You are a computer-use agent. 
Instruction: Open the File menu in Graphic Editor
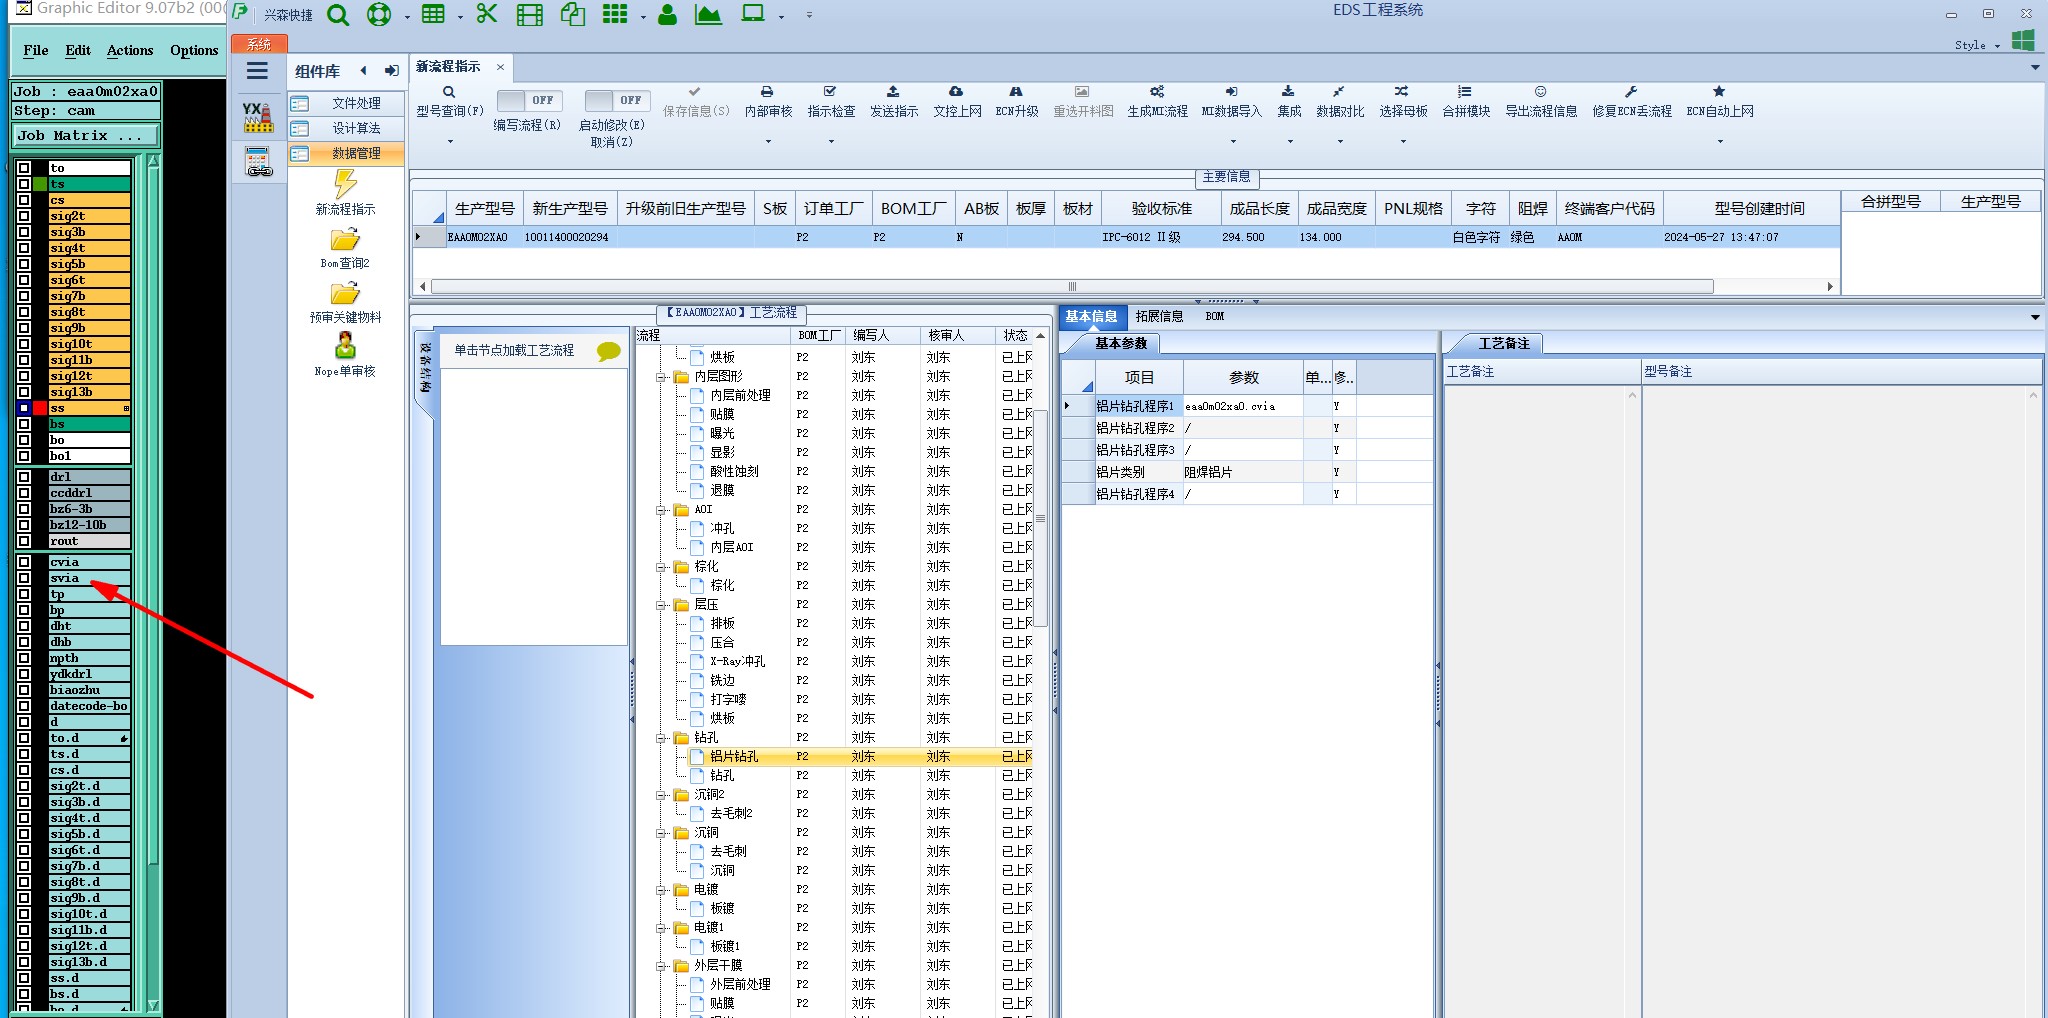[36, 50]
